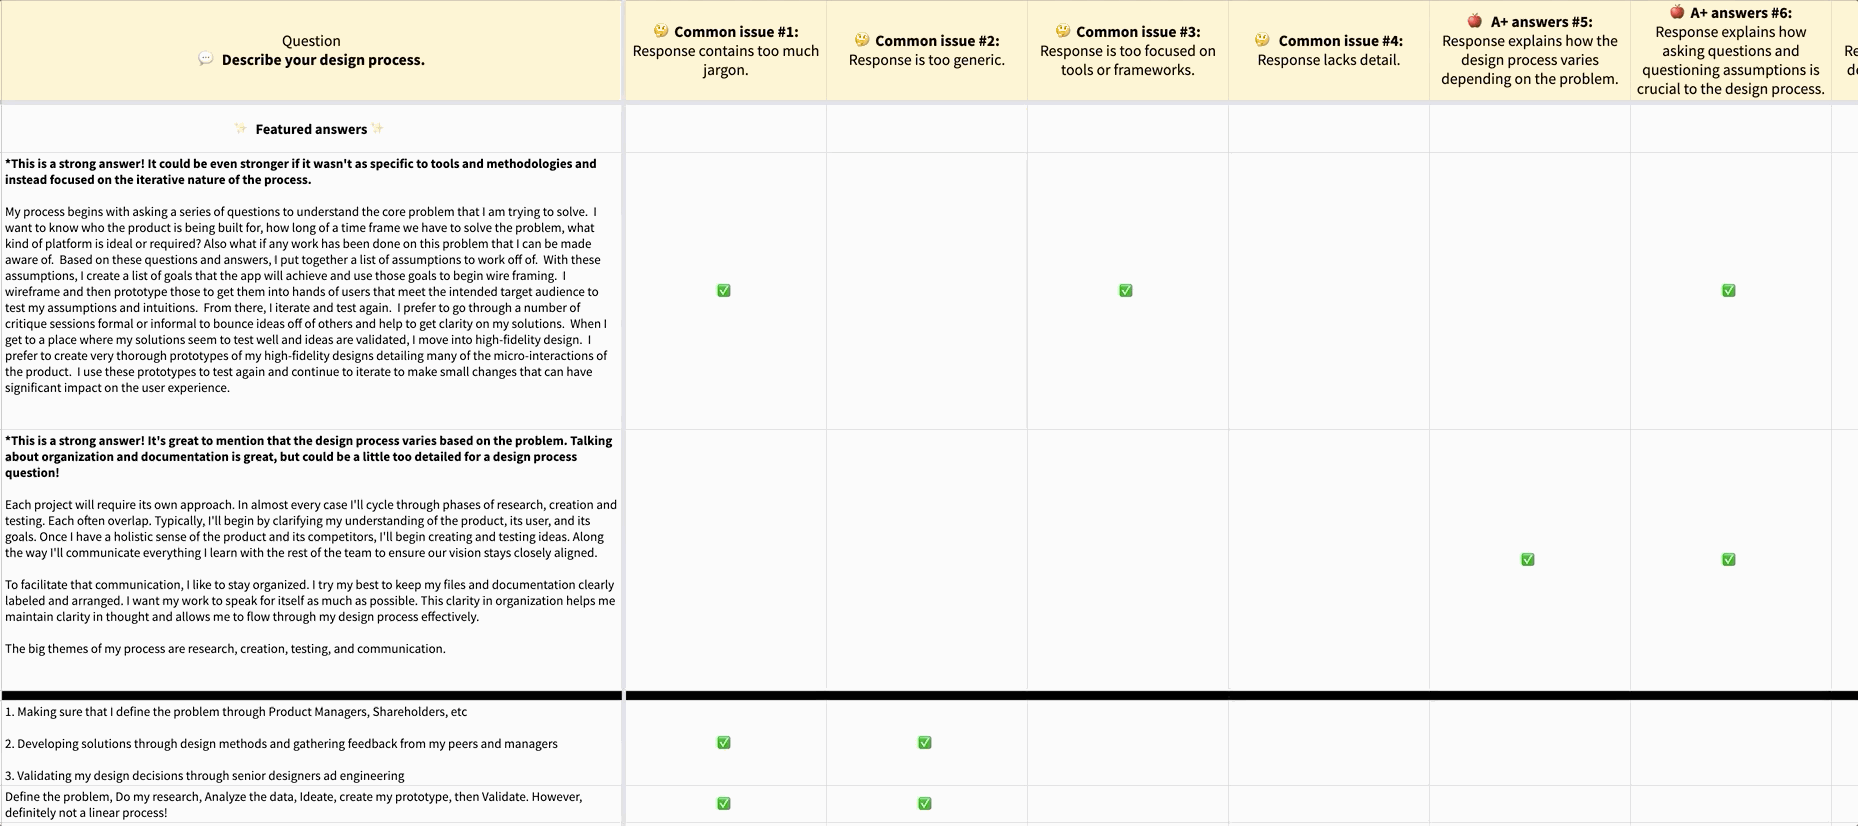Select 'Common issue #1' header title
The image size is (1858, 826).
736,32
